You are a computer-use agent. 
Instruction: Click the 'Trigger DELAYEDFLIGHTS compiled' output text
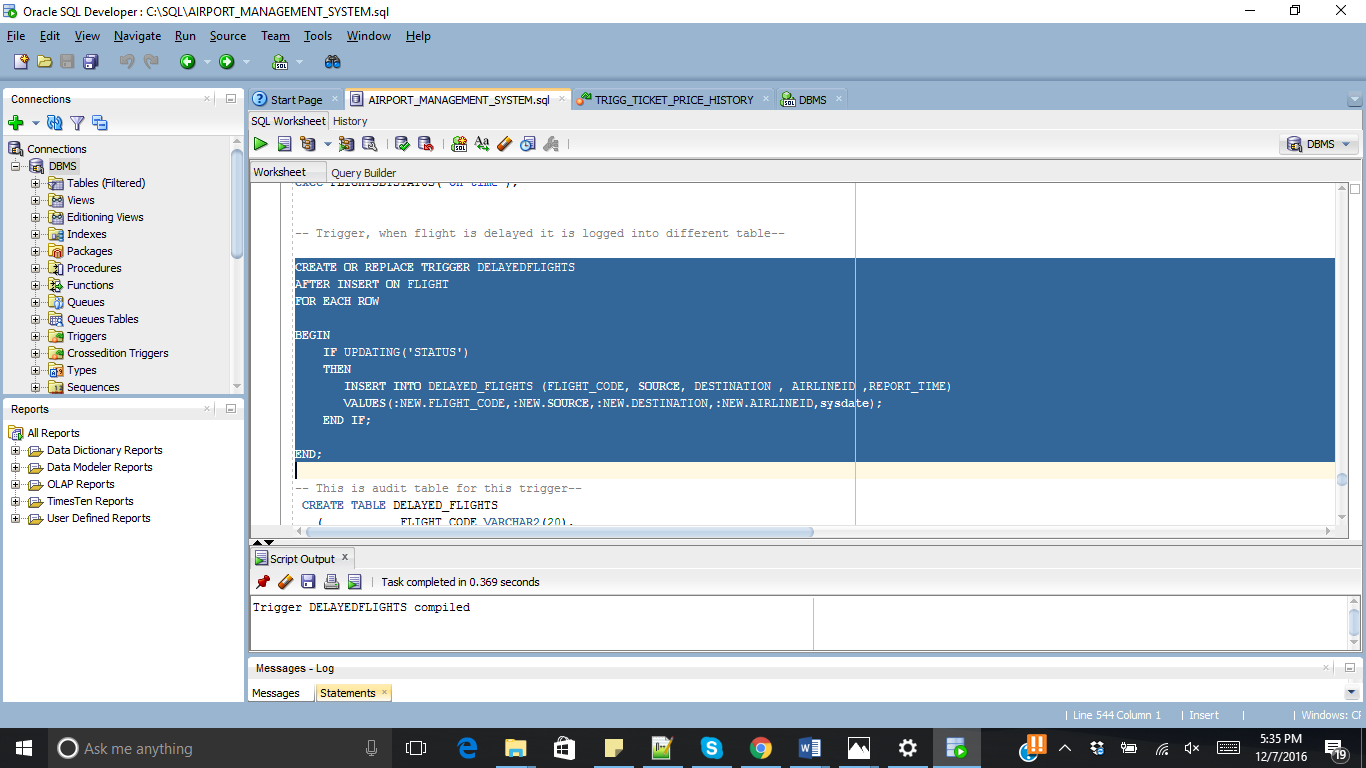[361, 607]
